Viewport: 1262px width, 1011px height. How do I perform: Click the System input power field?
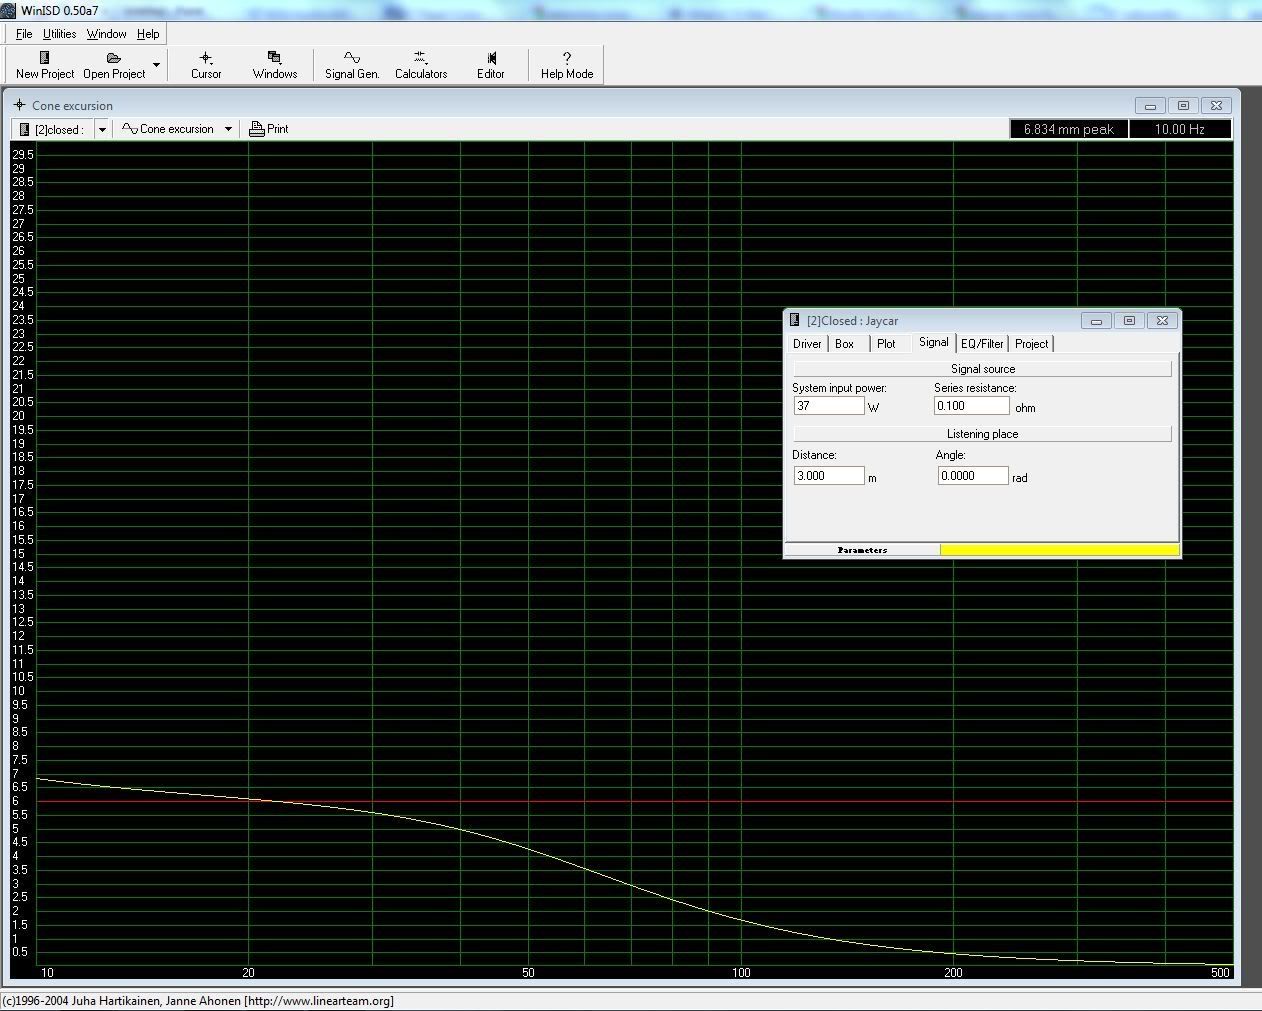click(829, 406)
